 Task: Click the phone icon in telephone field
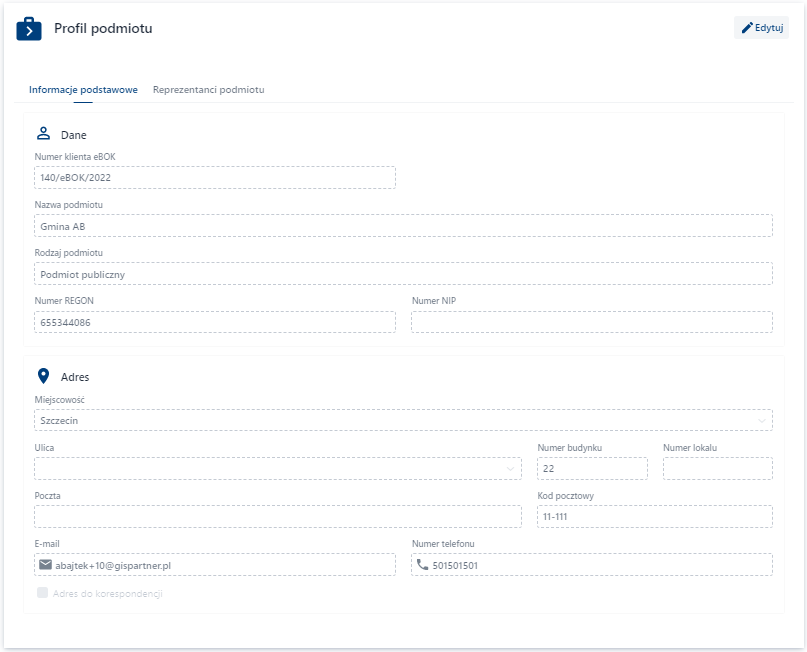[x=422, y=565]
